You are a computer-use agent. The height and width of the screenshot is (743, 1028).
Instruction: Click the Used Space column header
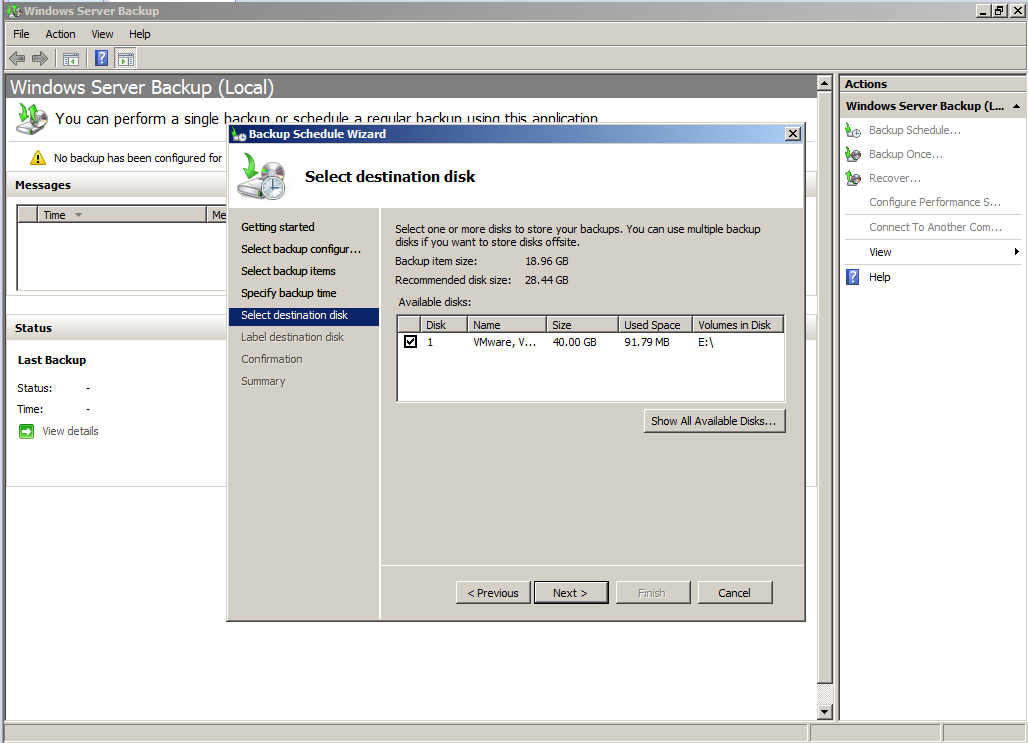pos(655,325)
